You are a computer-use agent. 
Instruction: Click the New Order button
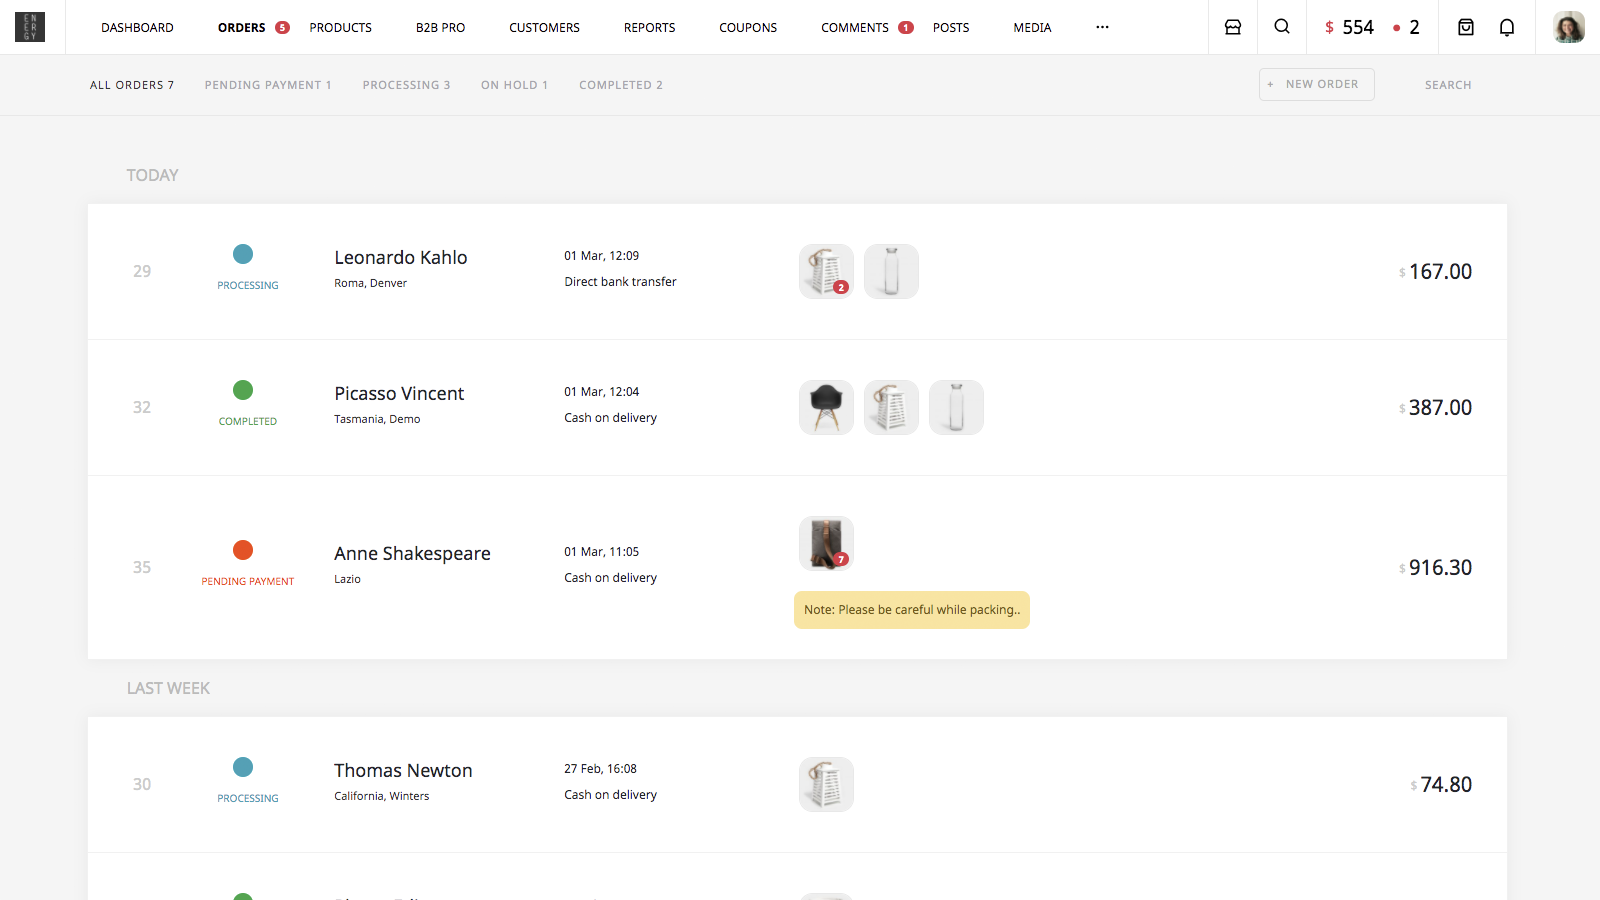pyautogui.click(x=1316, y=84)
